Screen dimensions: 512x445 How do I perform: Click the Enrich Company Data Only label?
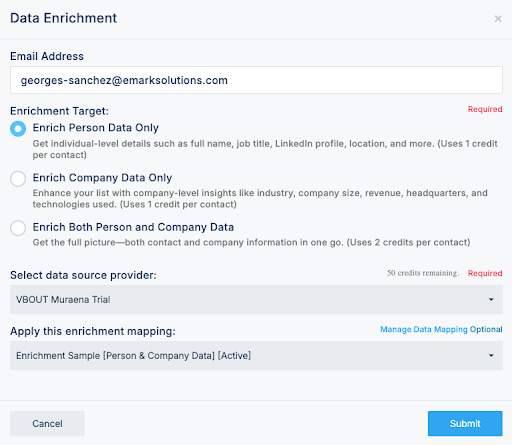coord(102,178)
